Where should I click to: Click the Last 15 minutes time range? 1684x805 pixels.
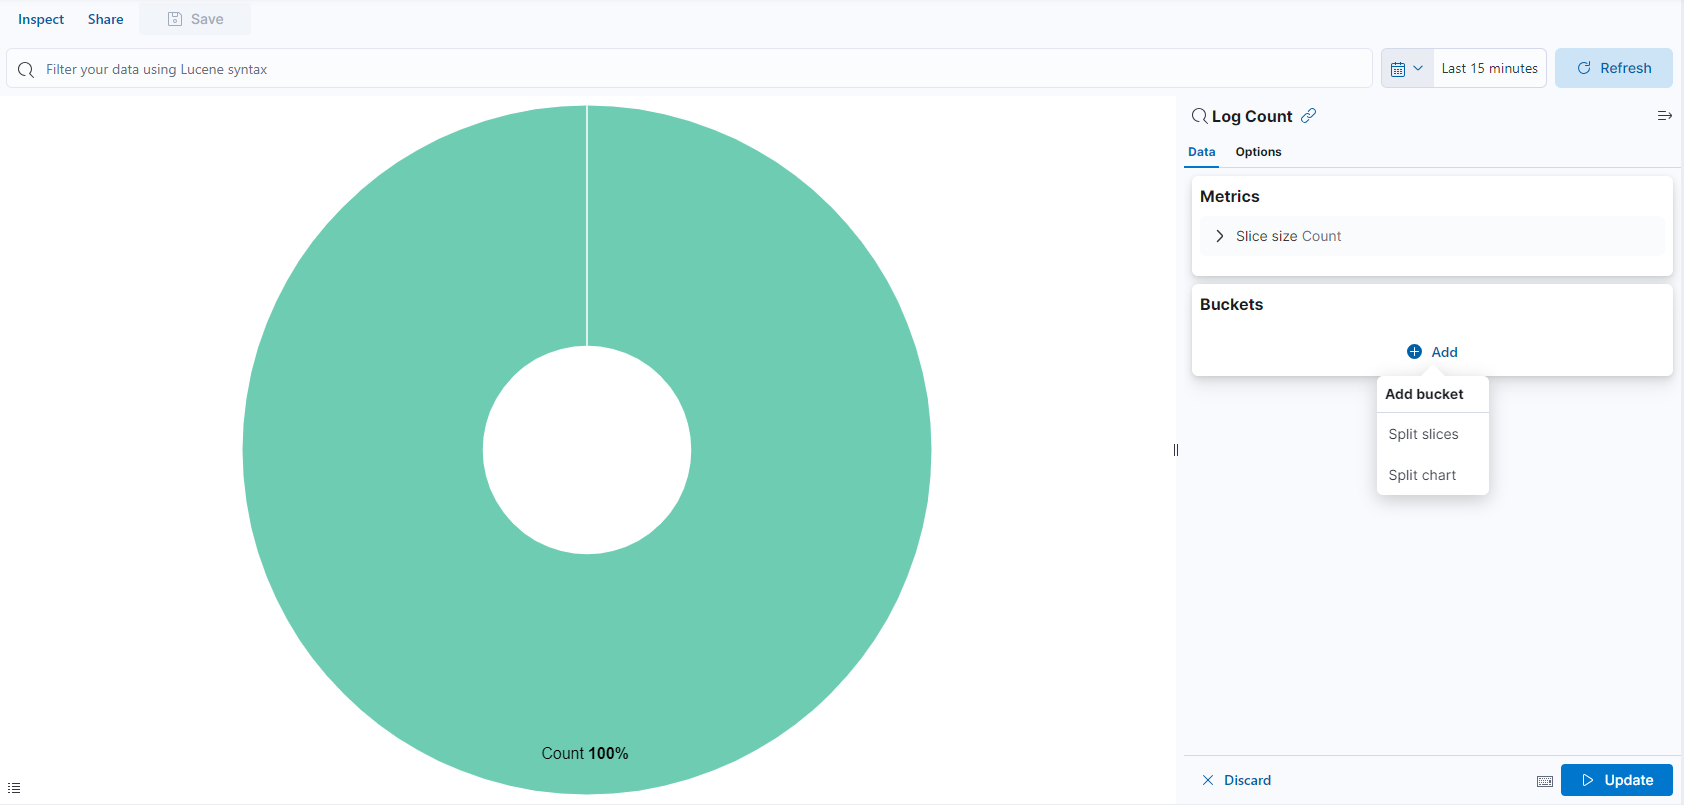point(1489,68)
